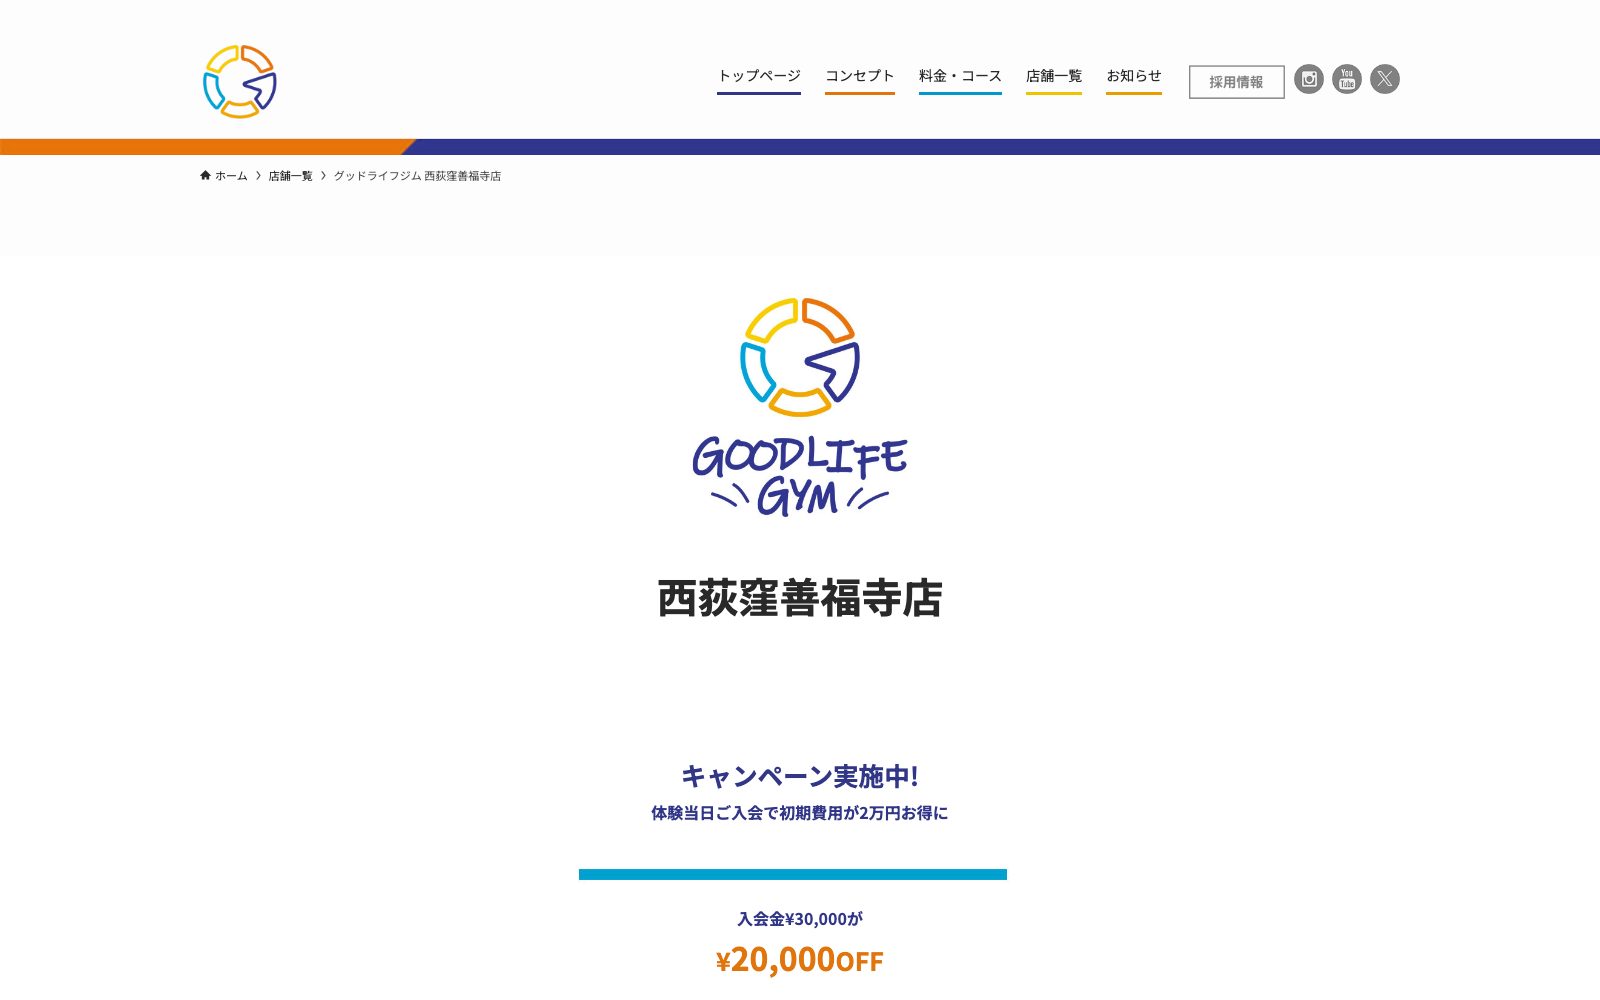Click text 体験当日ご入会で初期費用が2万円お得に
Viewport: 1600px width, 1000px height.
(800, 813)
